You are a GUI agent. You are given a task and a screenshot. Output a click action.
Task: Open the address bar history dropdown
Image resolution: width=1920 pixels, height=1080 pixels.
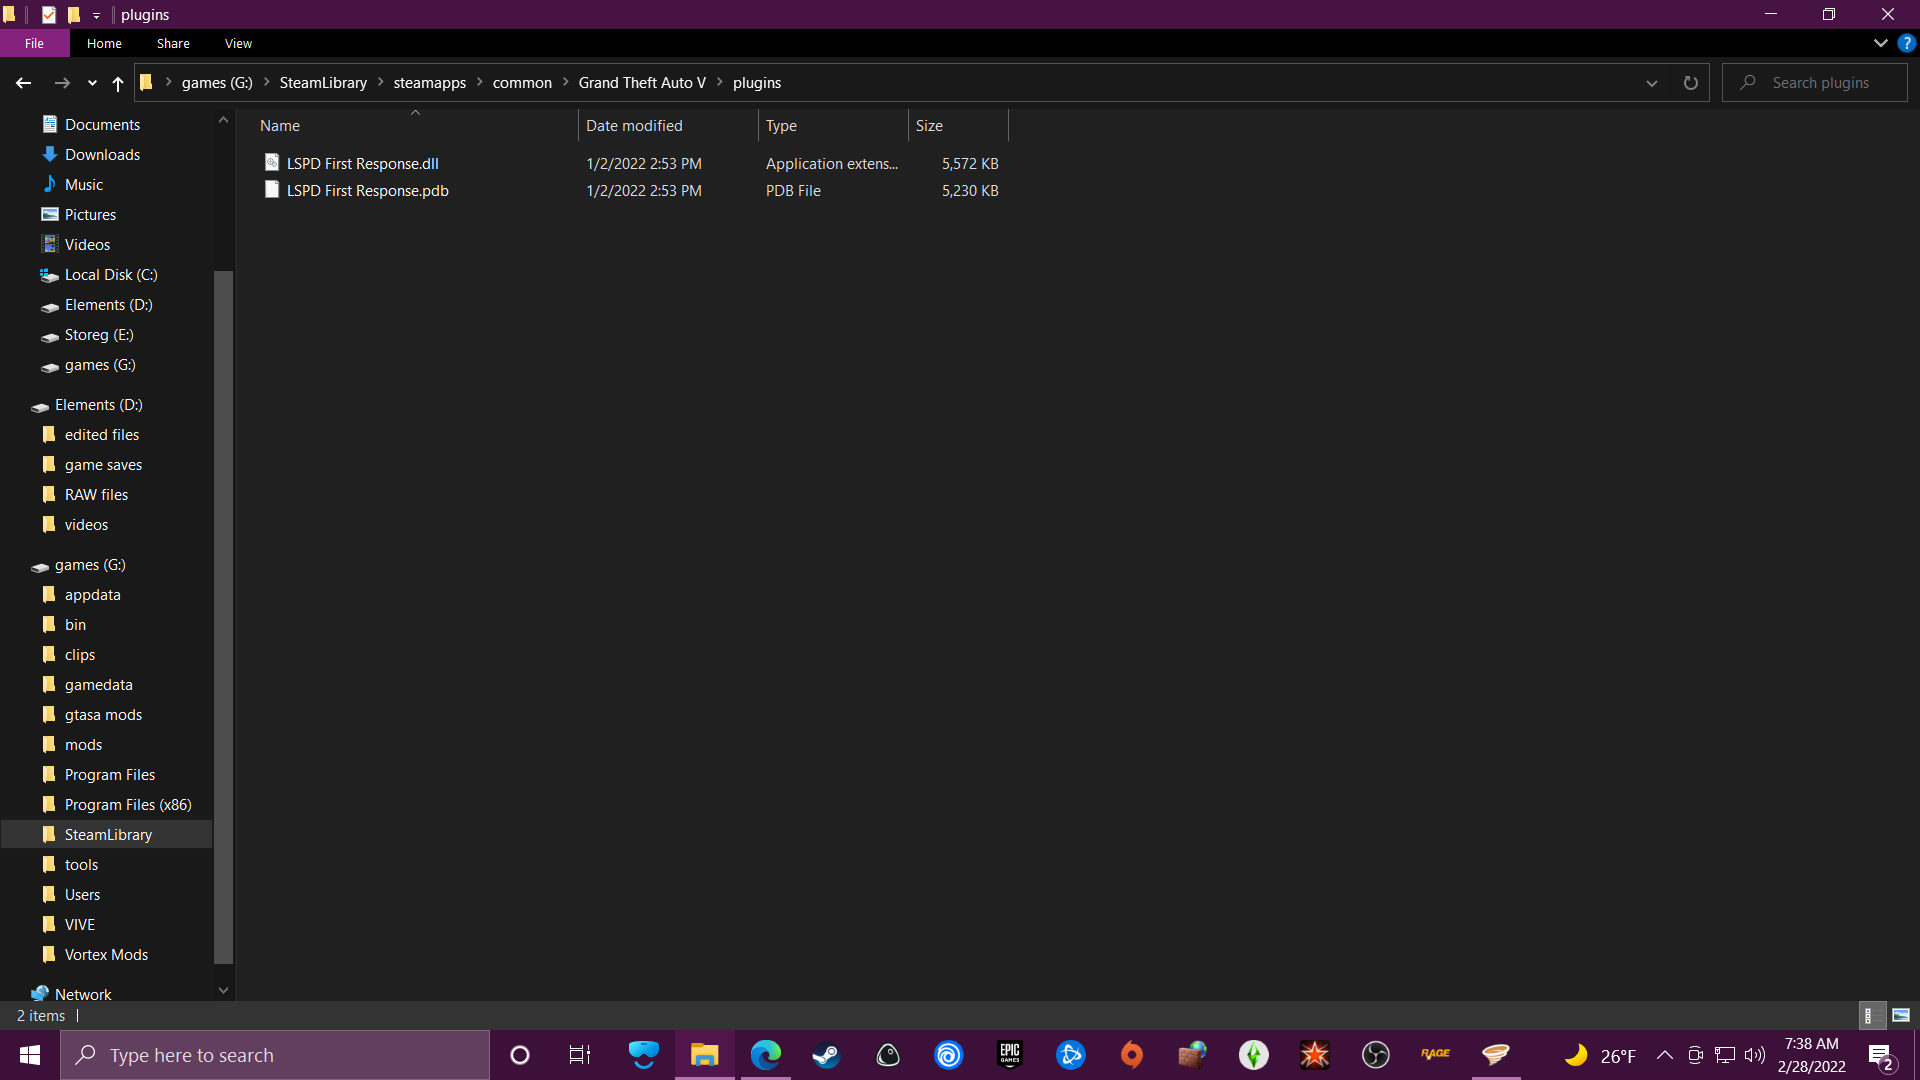click(x=1652, y=83)
